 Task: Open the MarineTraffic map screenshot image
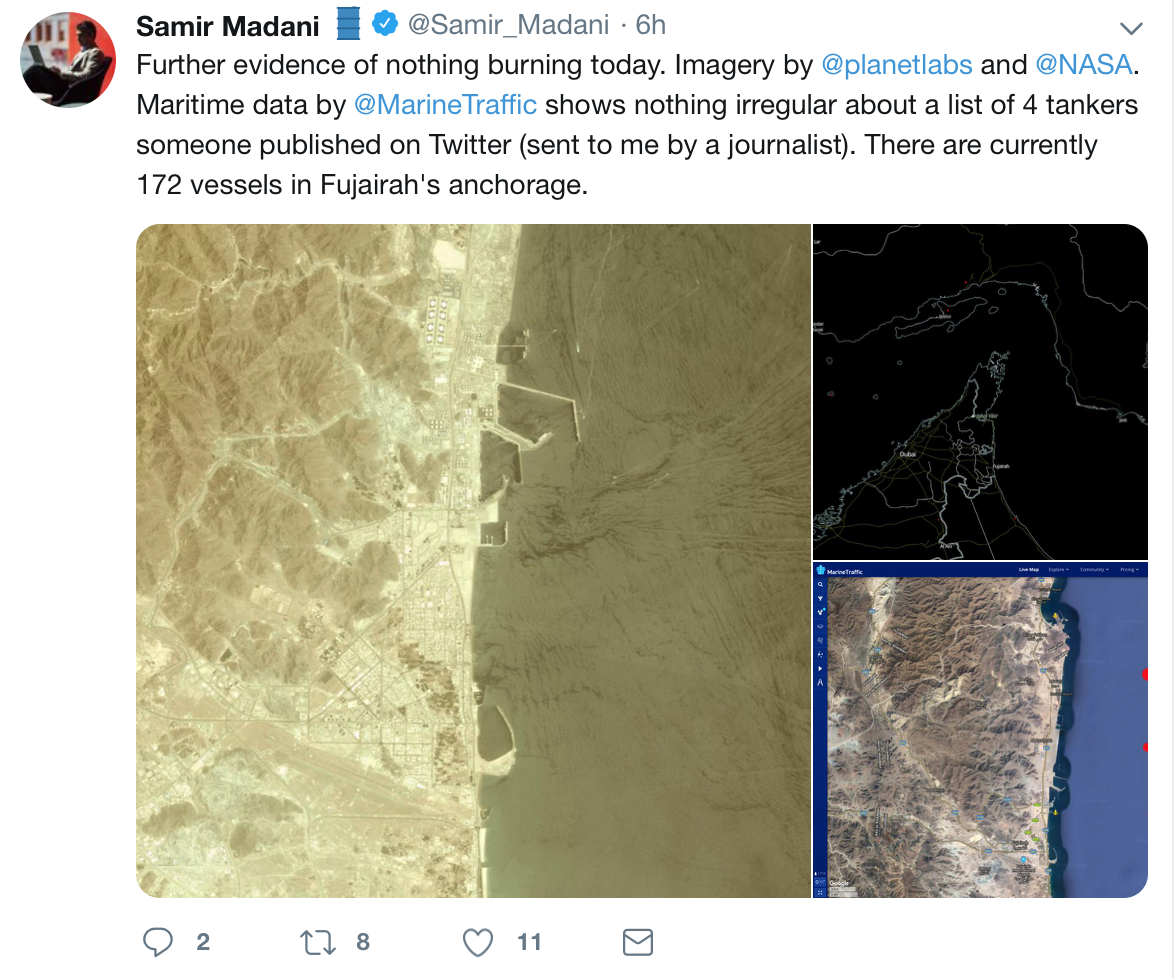980,730
